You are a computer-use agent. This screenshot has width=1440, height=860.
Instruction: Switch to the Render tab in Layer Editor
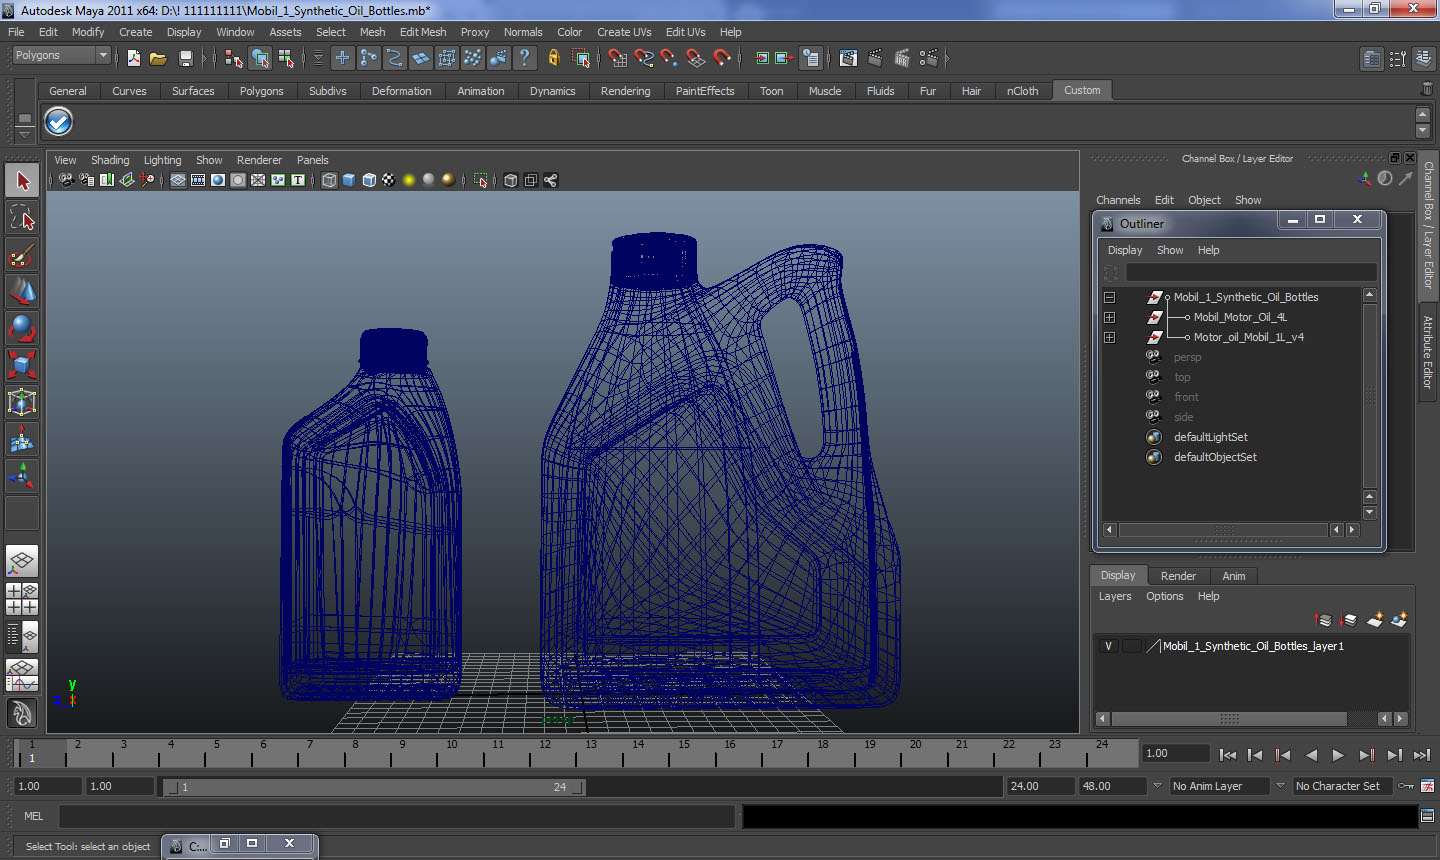pos(1178,576)
